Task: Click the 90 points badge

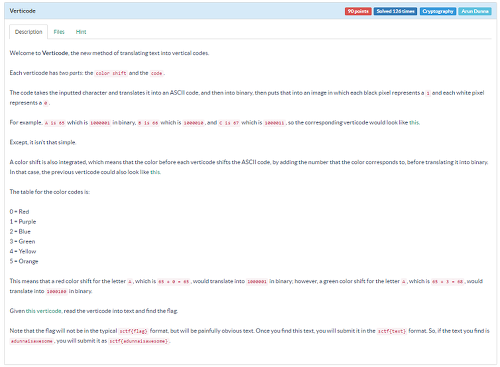Action: [x=358, y=11]
